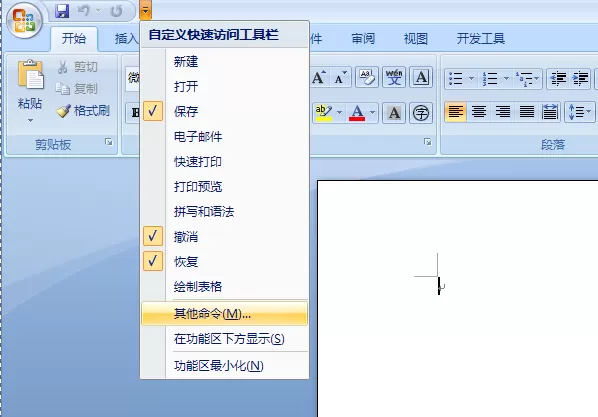Switch to the 插入 ribbon tab
This screenshot has height=417, width=598.
pyautogui.click(x=126, y=39)
